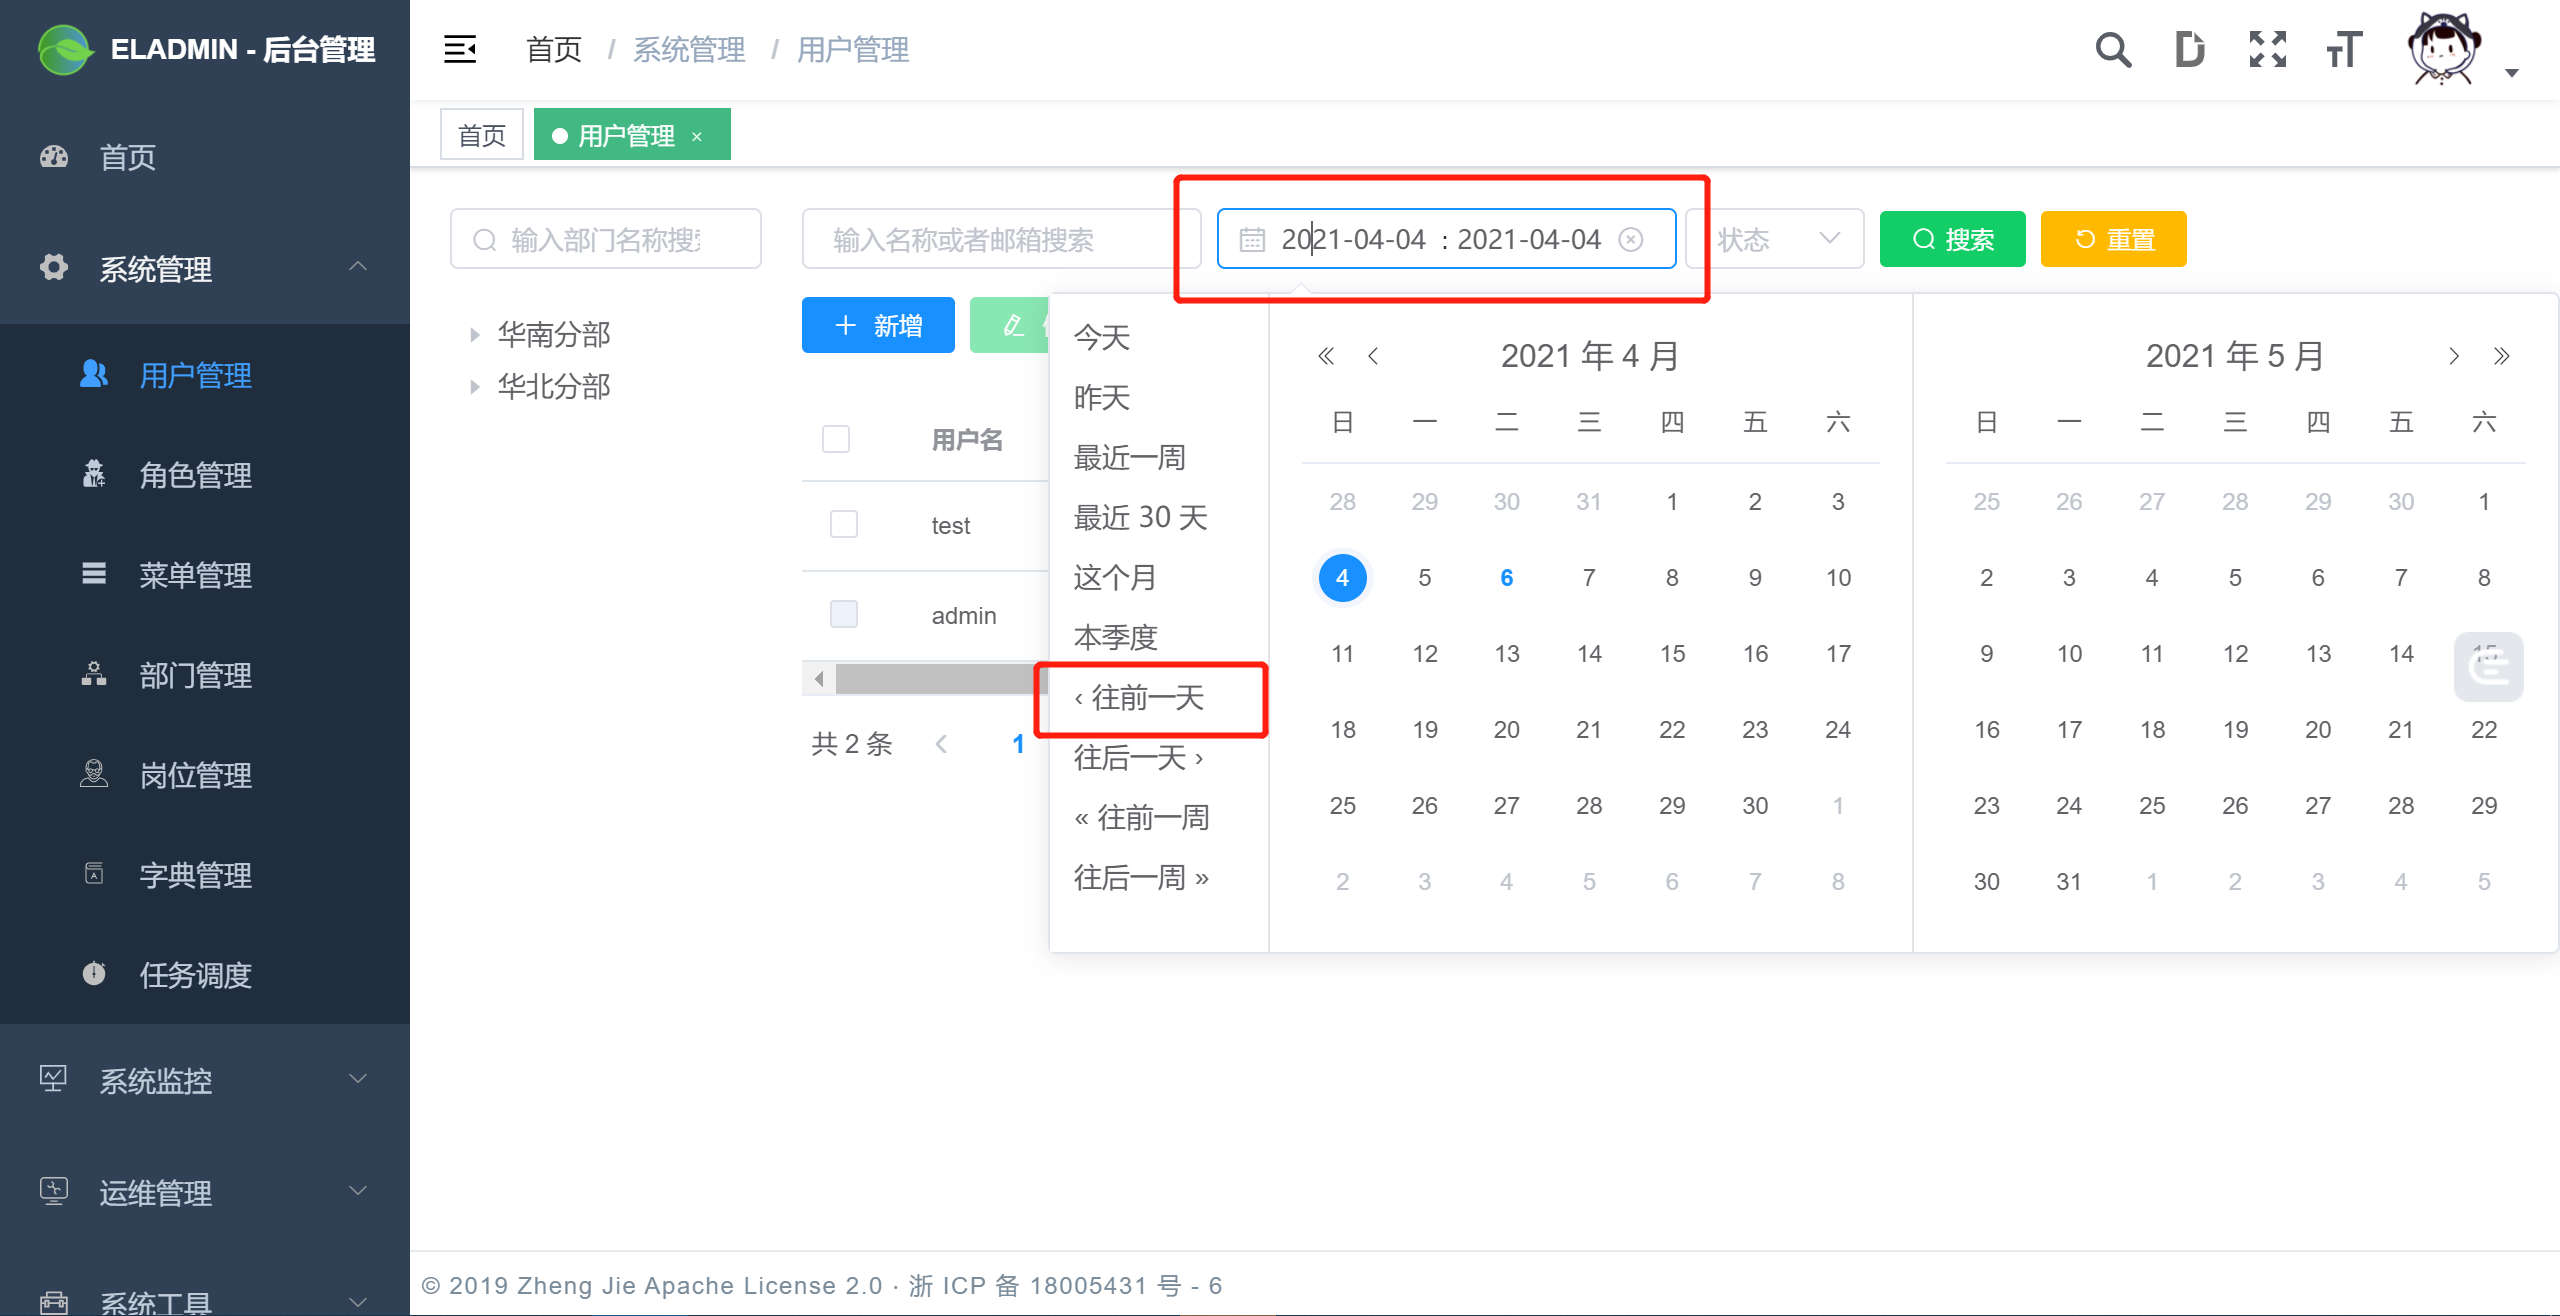
Task: Click the yellow 重置 button
Action: (2113, 239)
